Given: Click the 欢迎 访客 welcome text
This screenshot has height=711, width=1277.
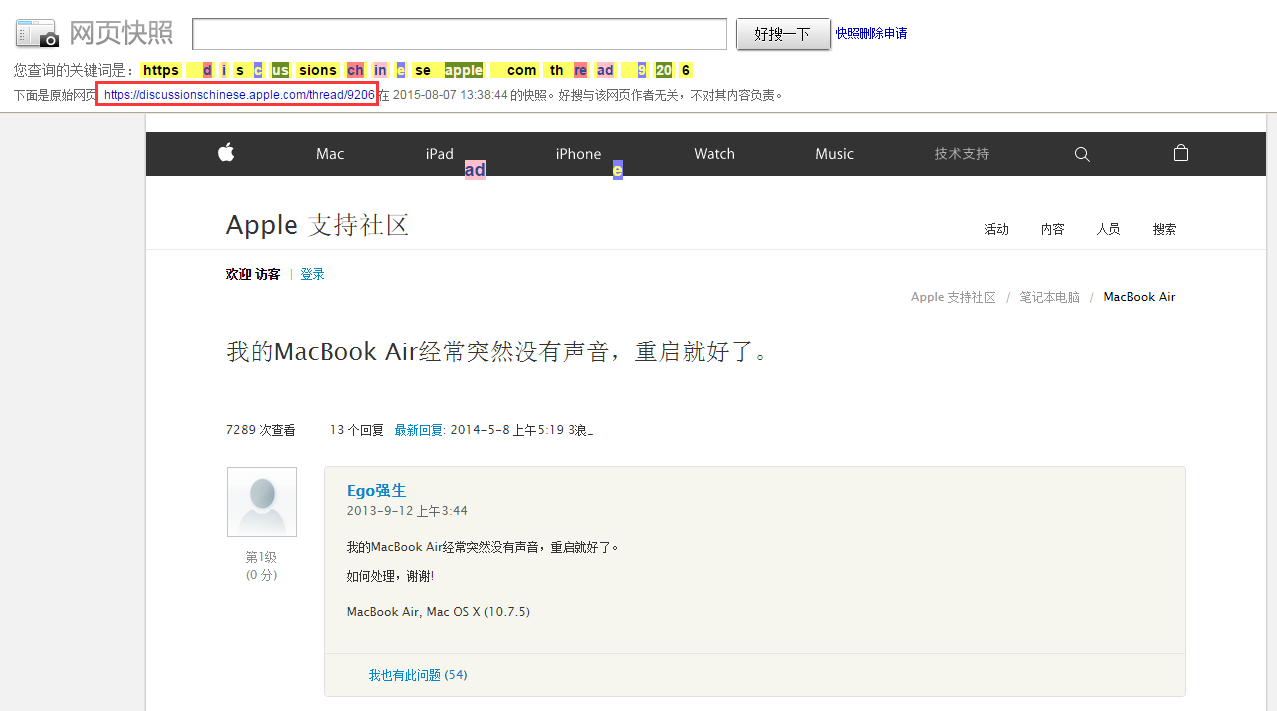Looking at the screenshot, I should click(x=253, y=274).
